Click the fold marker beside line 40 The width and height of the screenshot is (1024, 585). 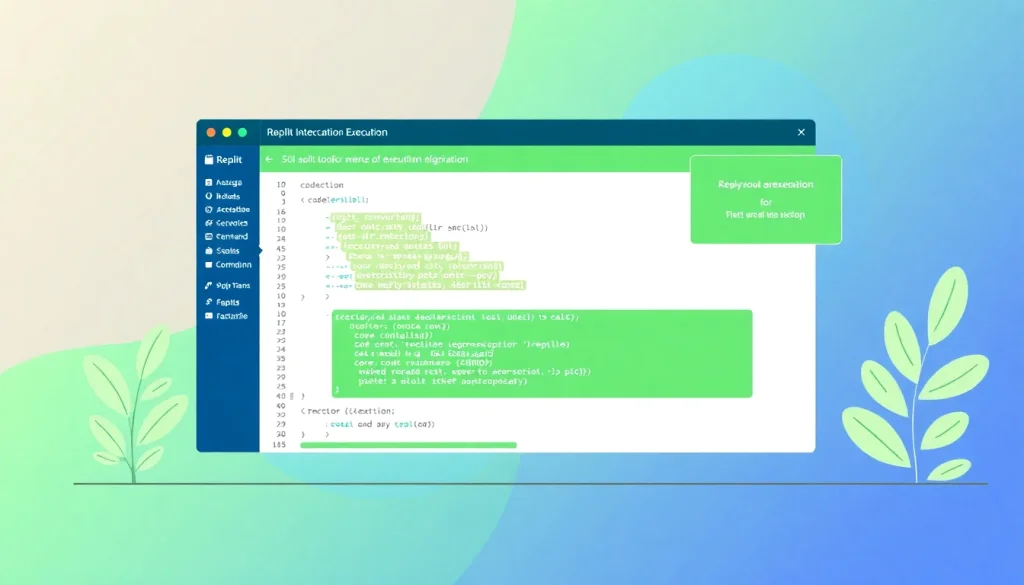pyautogui.click(x=292, y=396)
